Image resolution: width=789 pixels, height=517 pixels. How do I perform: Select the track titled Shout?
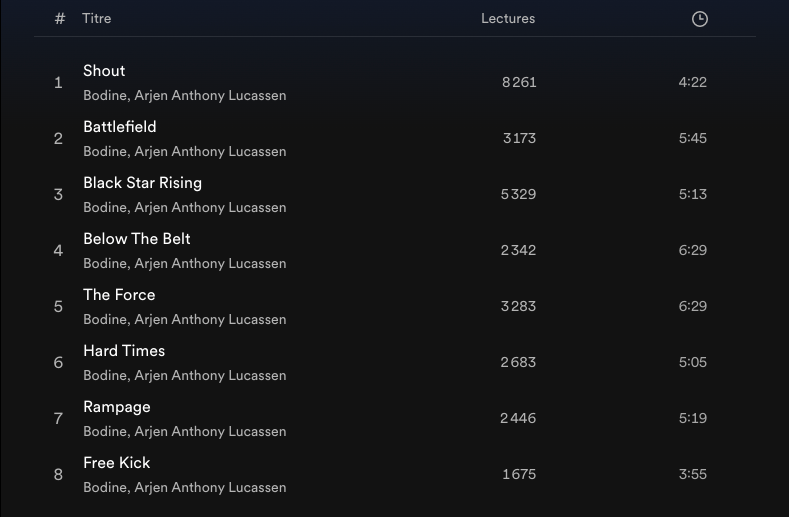[104, 71]
